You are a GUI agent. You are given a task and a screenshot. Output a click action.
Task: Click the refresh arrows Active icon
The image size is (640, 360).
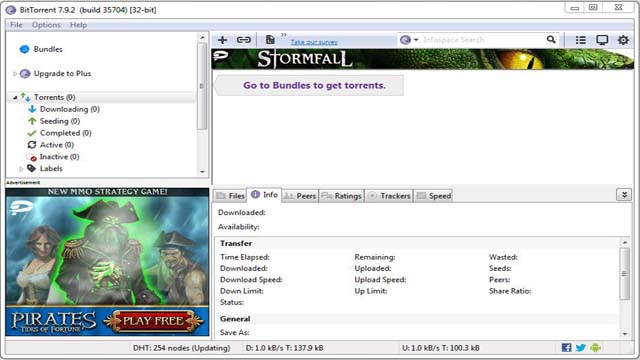tap(32, 144)
